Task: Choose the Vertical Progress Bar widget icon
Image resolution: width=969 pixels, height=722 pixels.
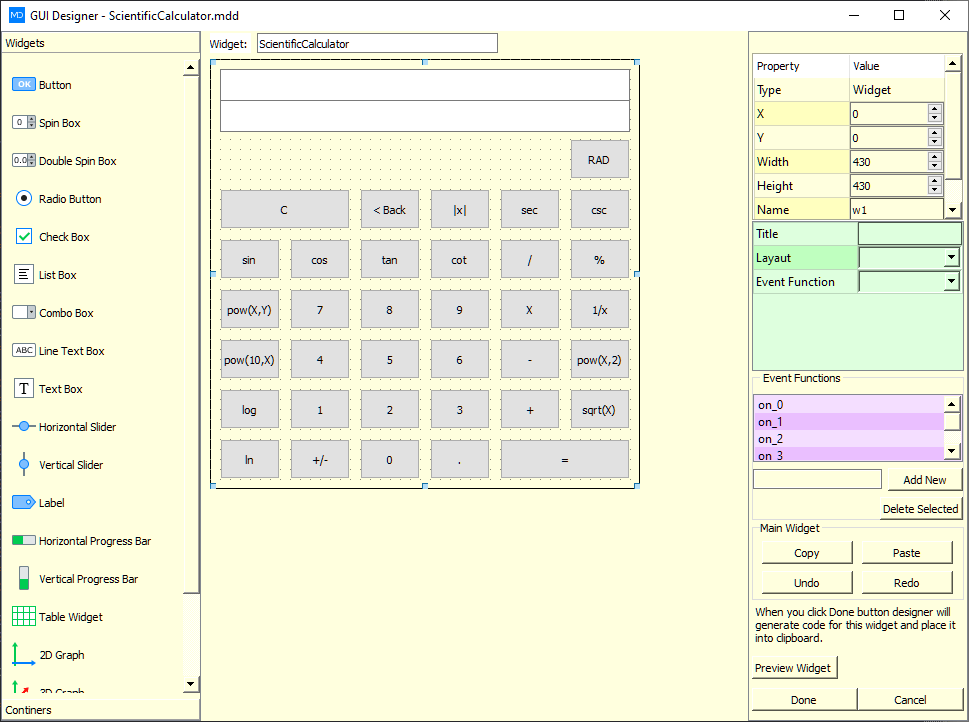Action: tap(24, 579)
